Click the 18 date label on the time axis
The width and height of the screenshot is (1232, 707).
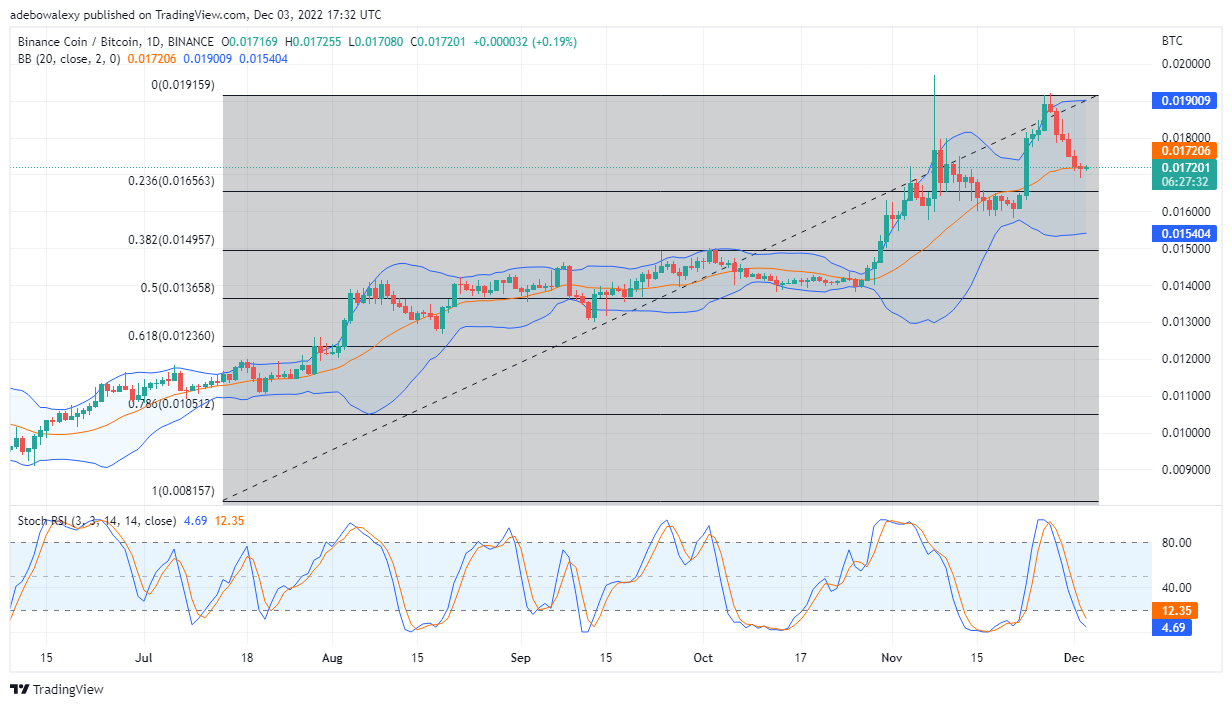pyautogui.click(x=247, y=658)
